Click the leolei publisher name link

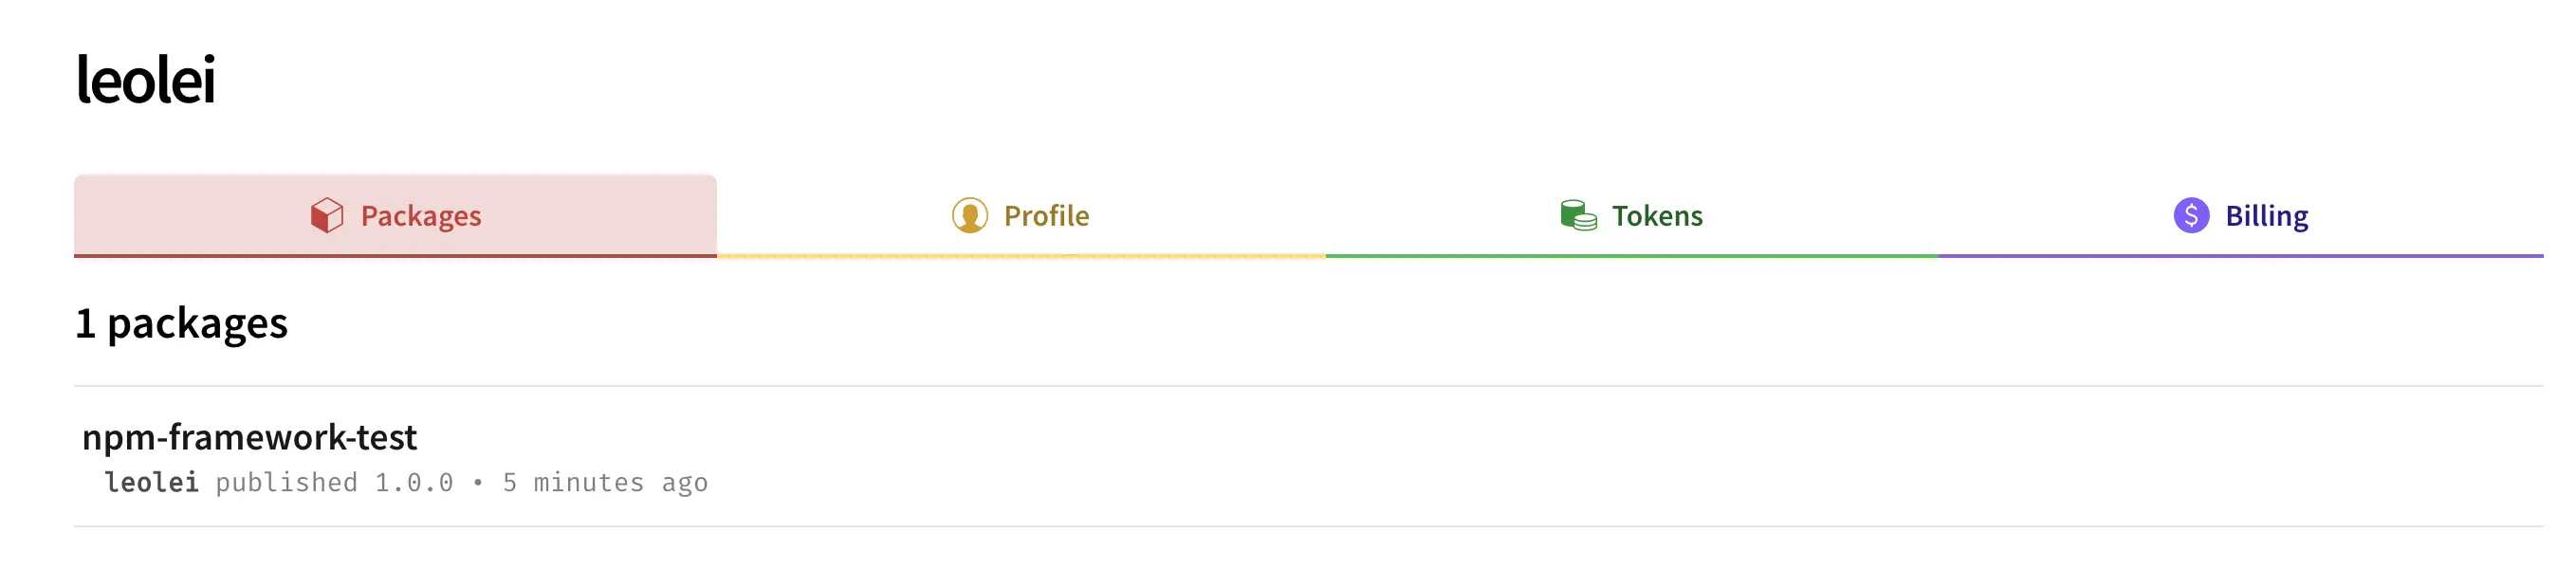click(152, 483)
